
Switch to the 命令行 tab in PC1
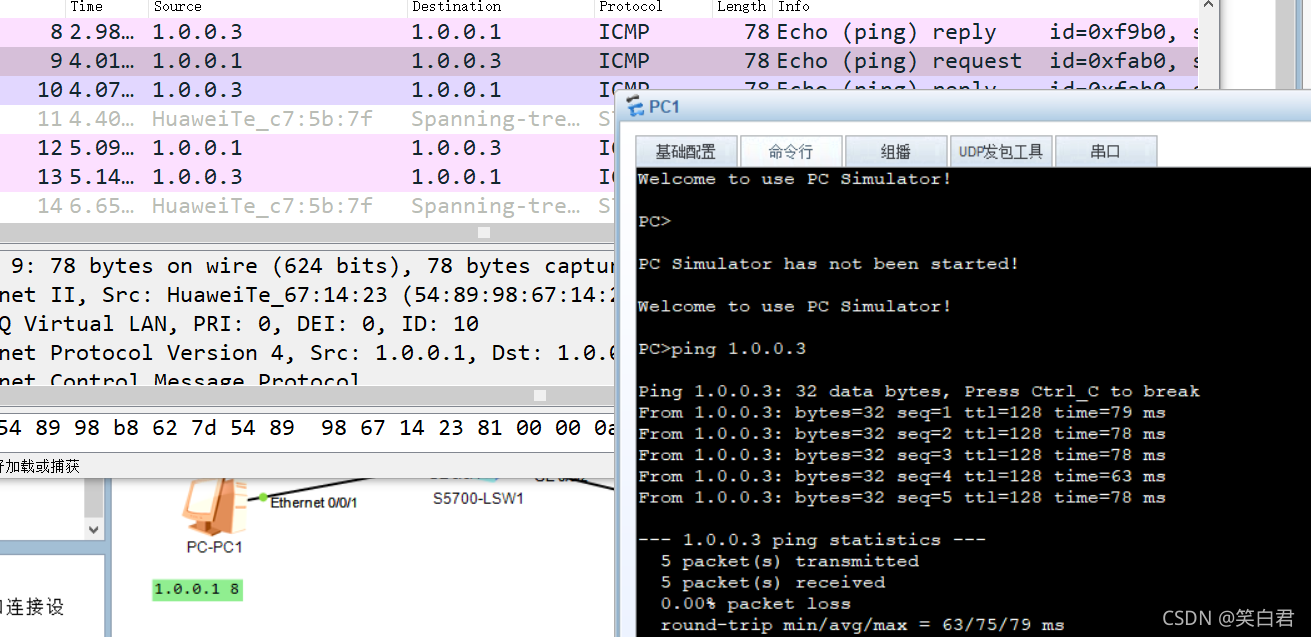coord(790,152)
